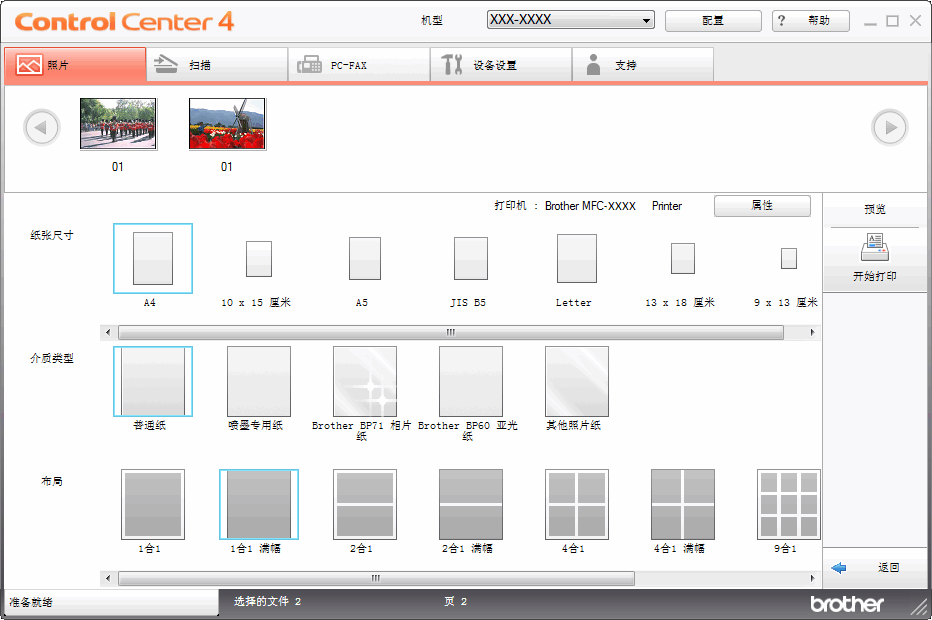Viewport: 932px width, 620px height.
Task: Click the 开始打印 printer icon
Action: [874, 248]
